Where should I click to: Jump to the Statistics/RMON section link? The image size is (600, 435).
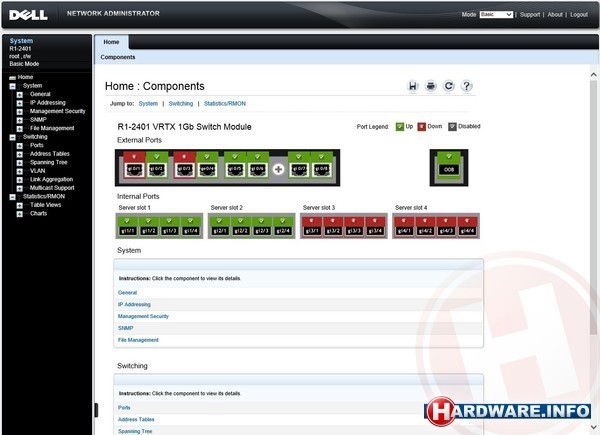point(225,104)
